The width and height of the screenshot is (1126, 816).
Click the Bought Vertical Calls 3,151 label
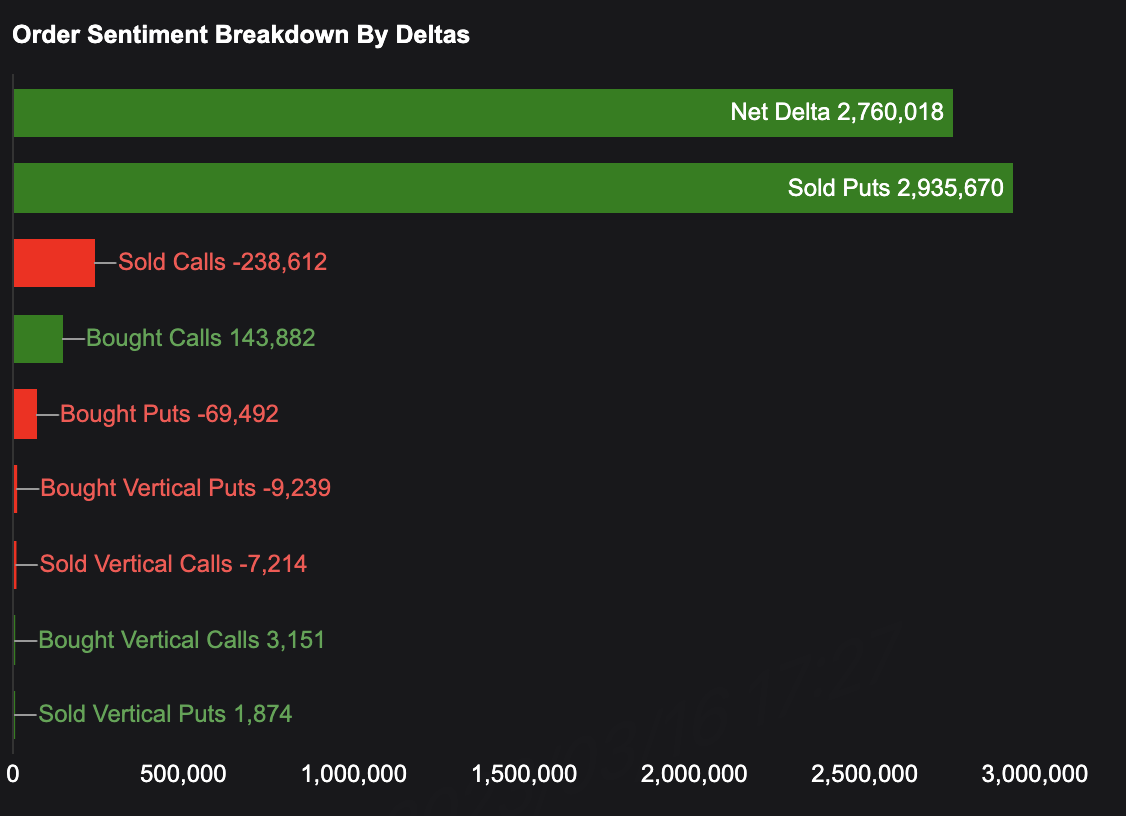[x=181, y=640]
